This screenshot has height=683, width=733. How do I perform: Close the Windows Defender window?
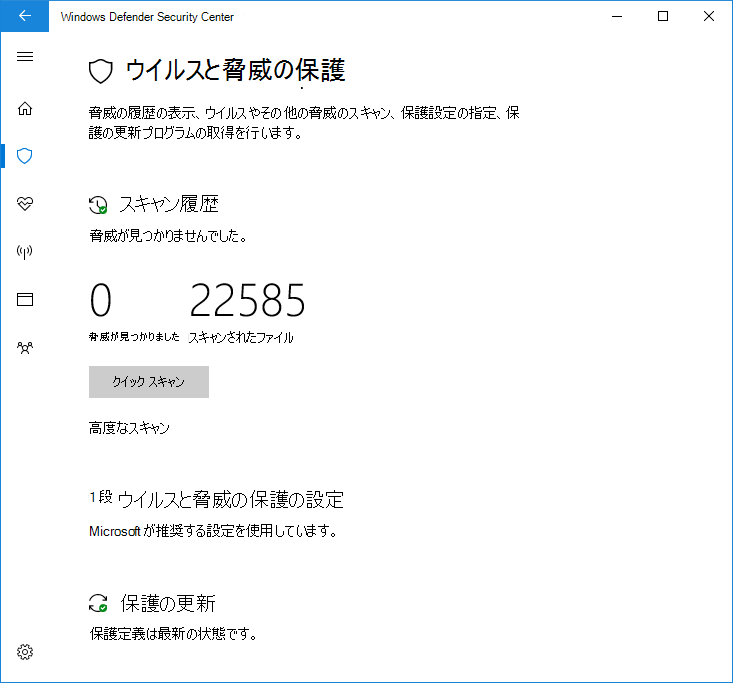709,16
